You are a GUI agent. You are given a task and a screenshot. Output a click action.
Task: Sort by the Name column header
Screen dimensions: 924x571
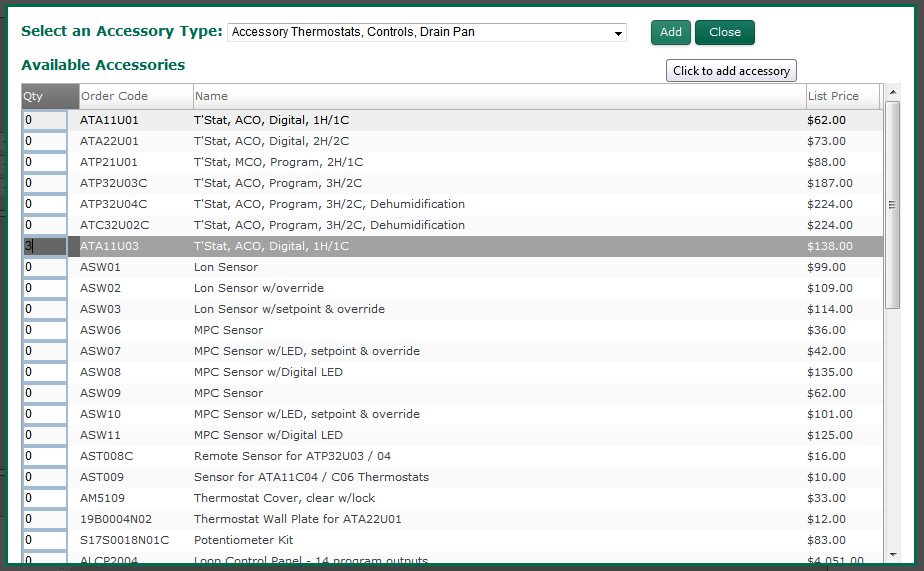coord(498,96)
